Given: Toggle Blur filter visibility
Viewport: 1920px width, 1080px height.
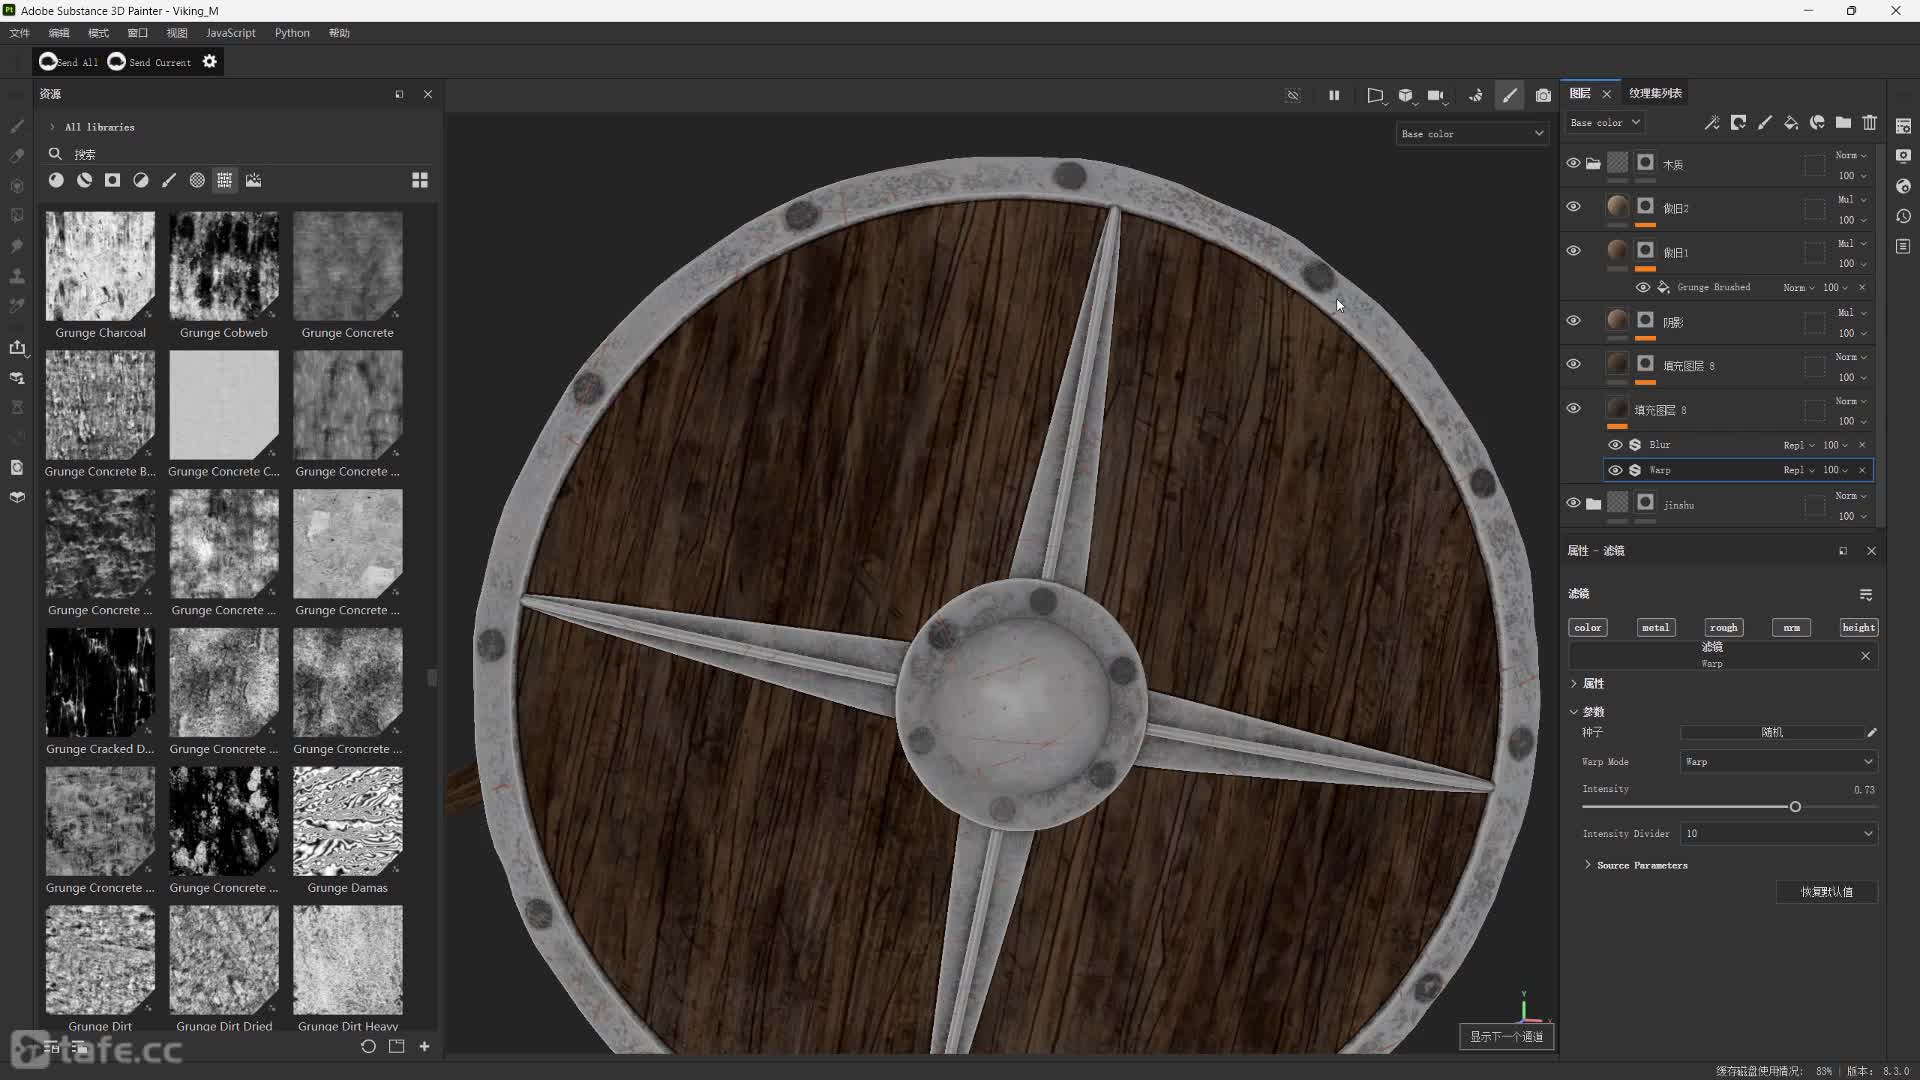Looking at the screenshot, I should pos(1615,445).
